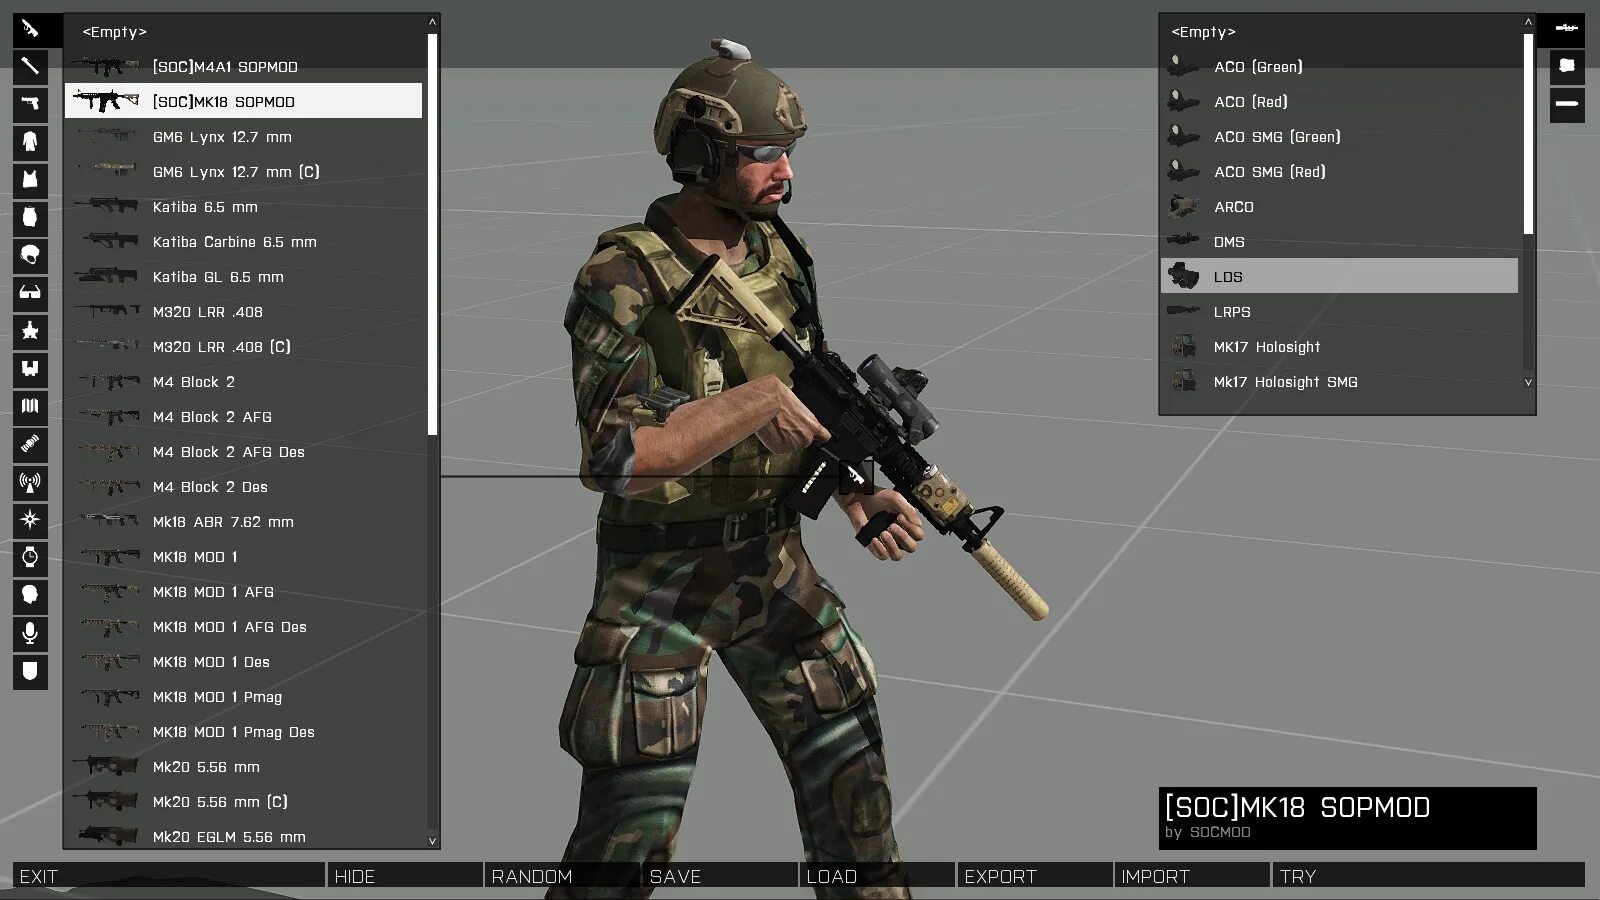
Task: Select <Empty> in the optics list
Action: (x=1340, y=32)
